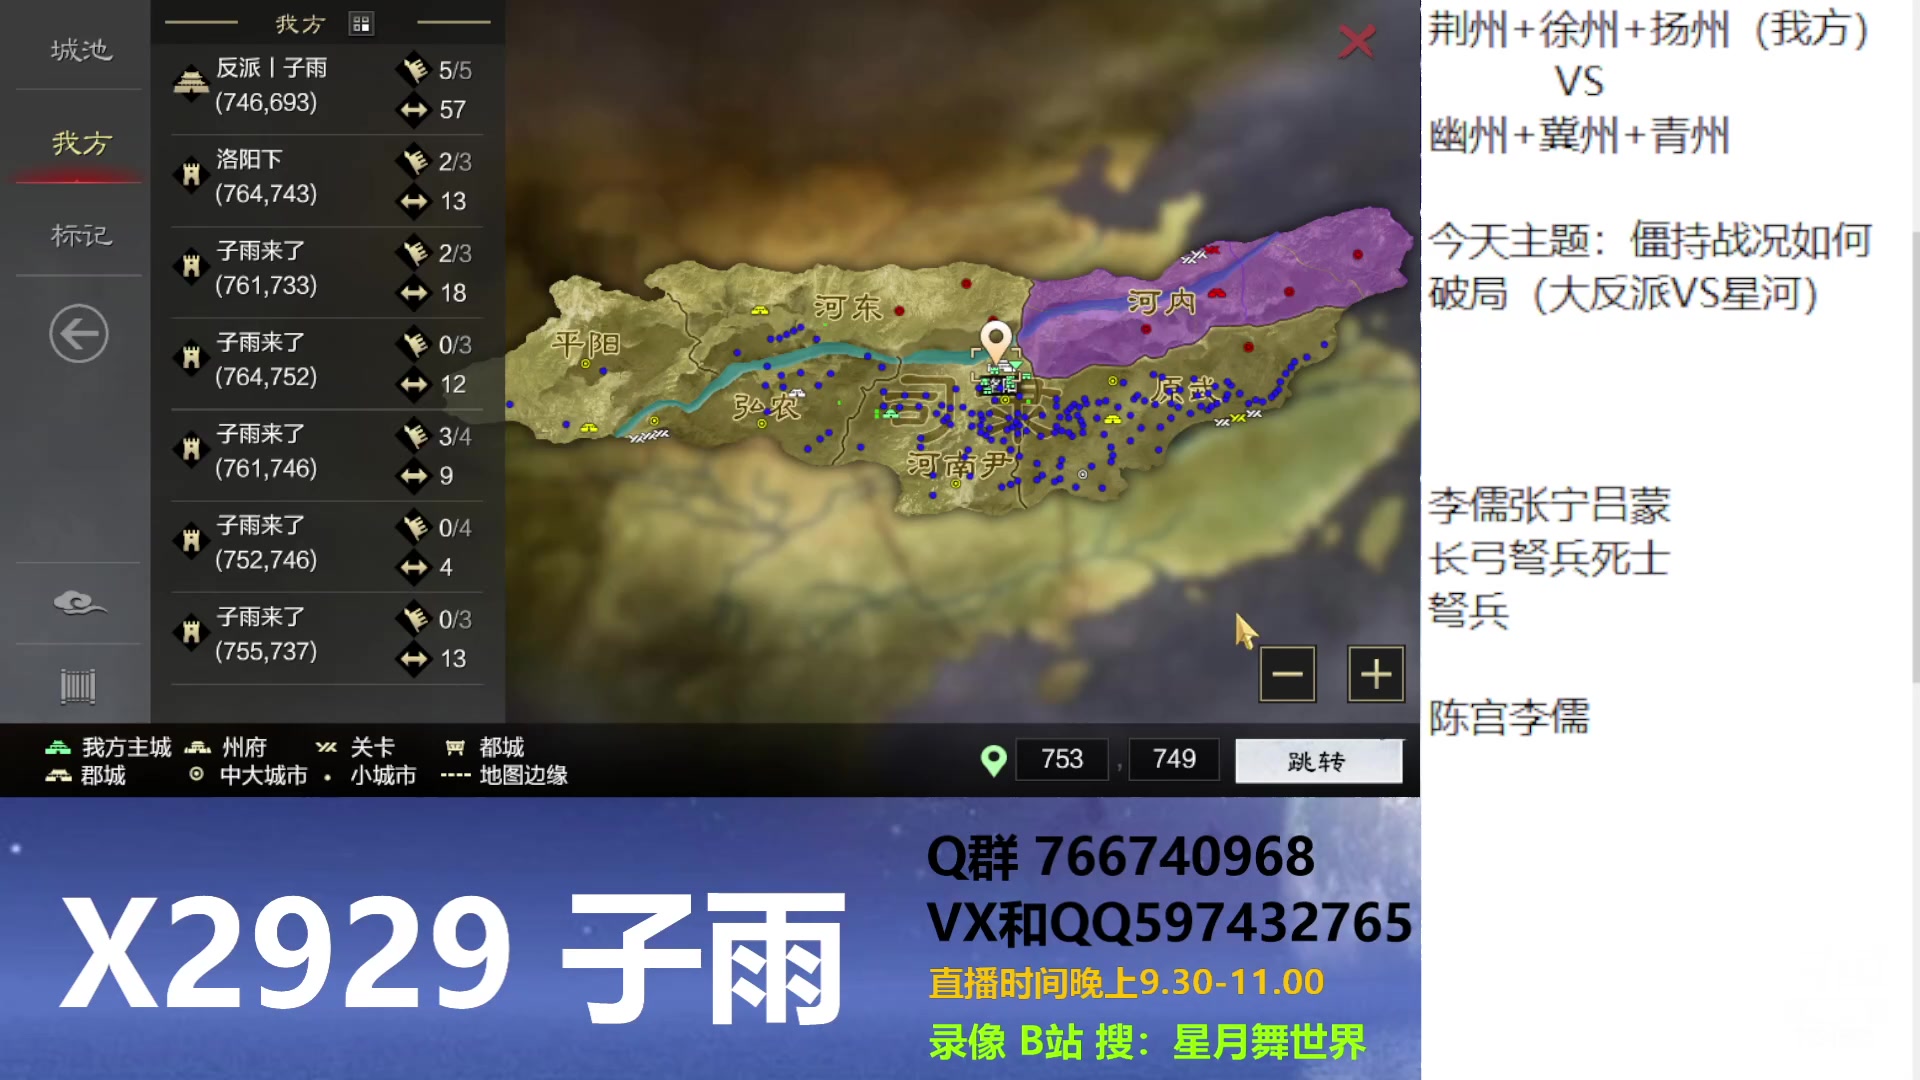Click the 郡城 legend icon
The image size is (1920, 1080).
click(58, 775)
